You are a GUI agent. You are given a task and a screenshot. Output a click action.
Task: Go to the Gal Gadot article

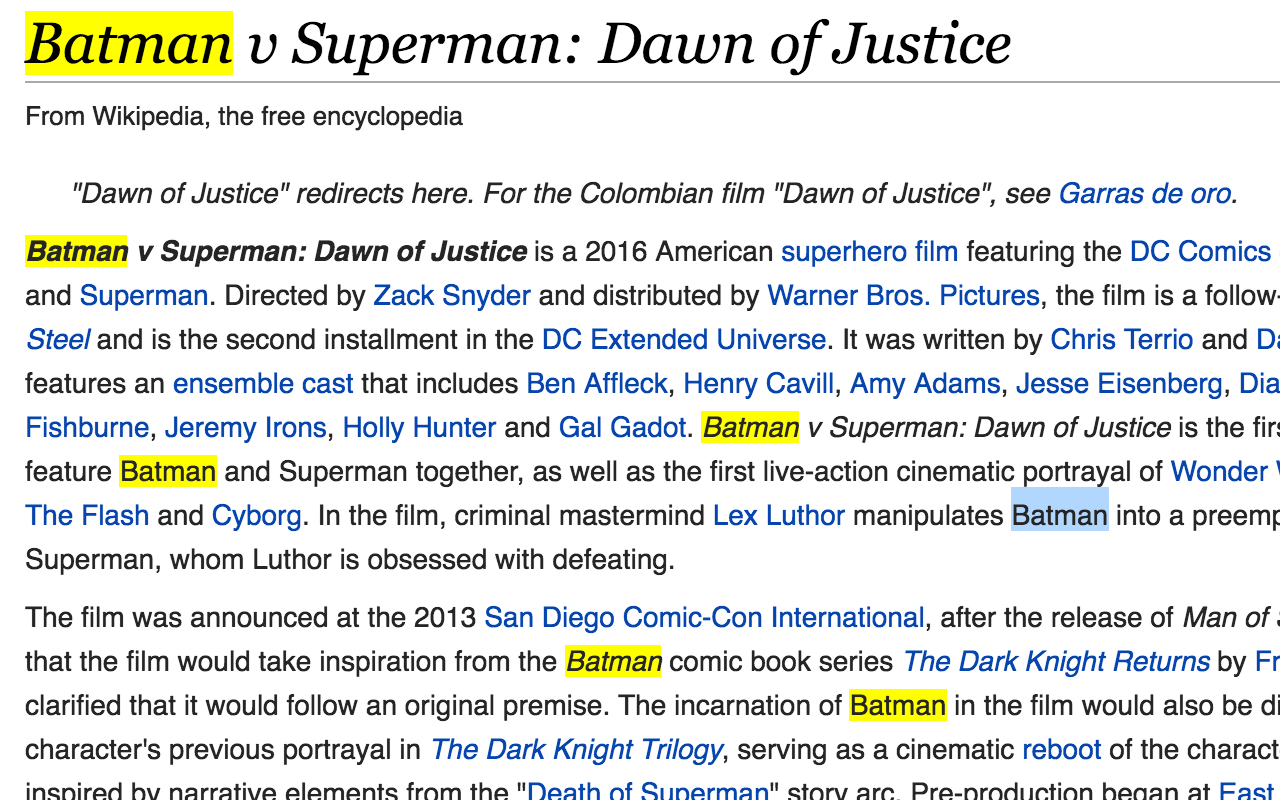tap(623, 427)
